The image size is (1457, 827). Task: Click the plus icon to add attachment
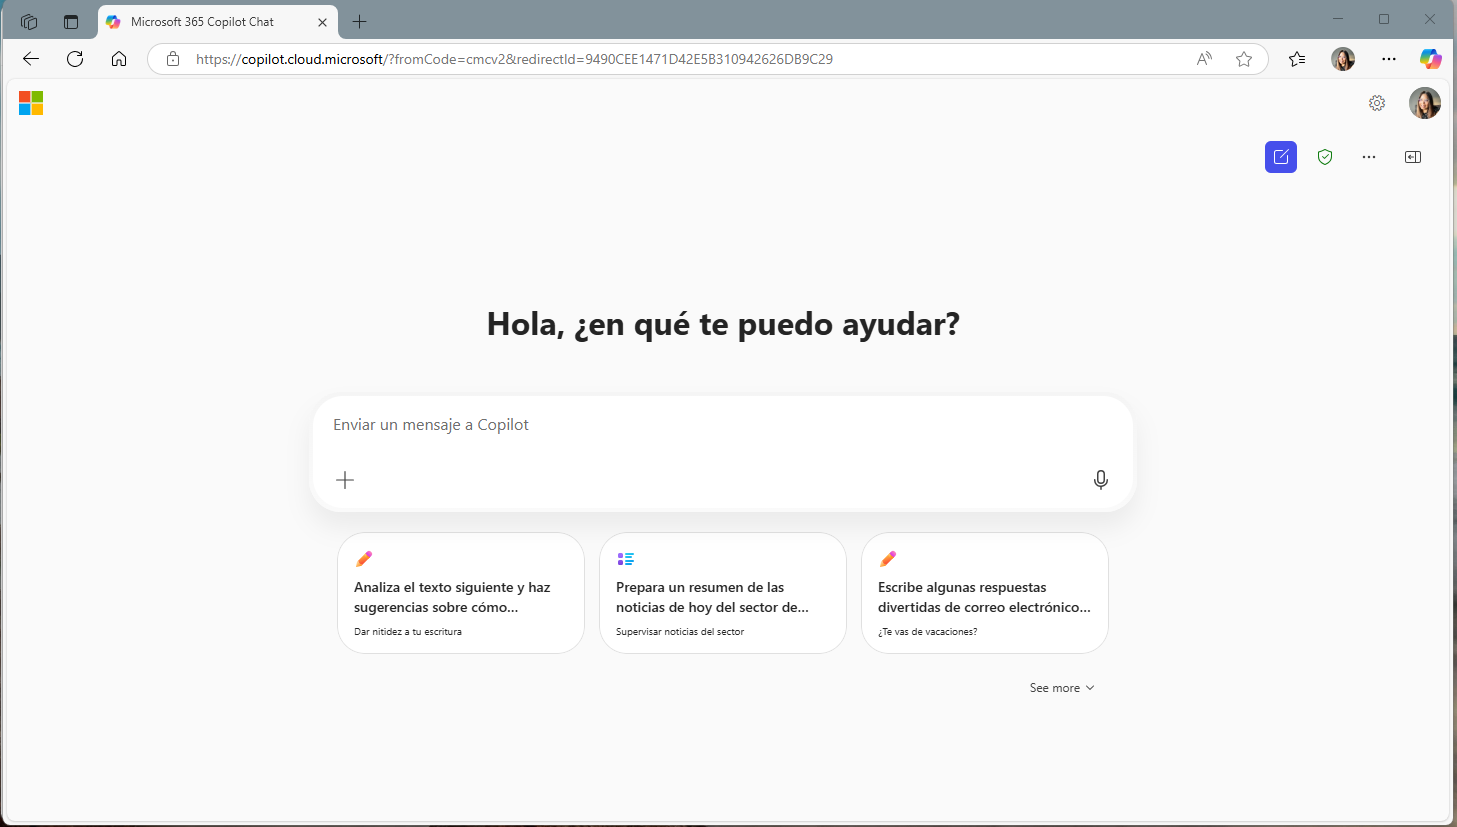click(x=345, y=480)
